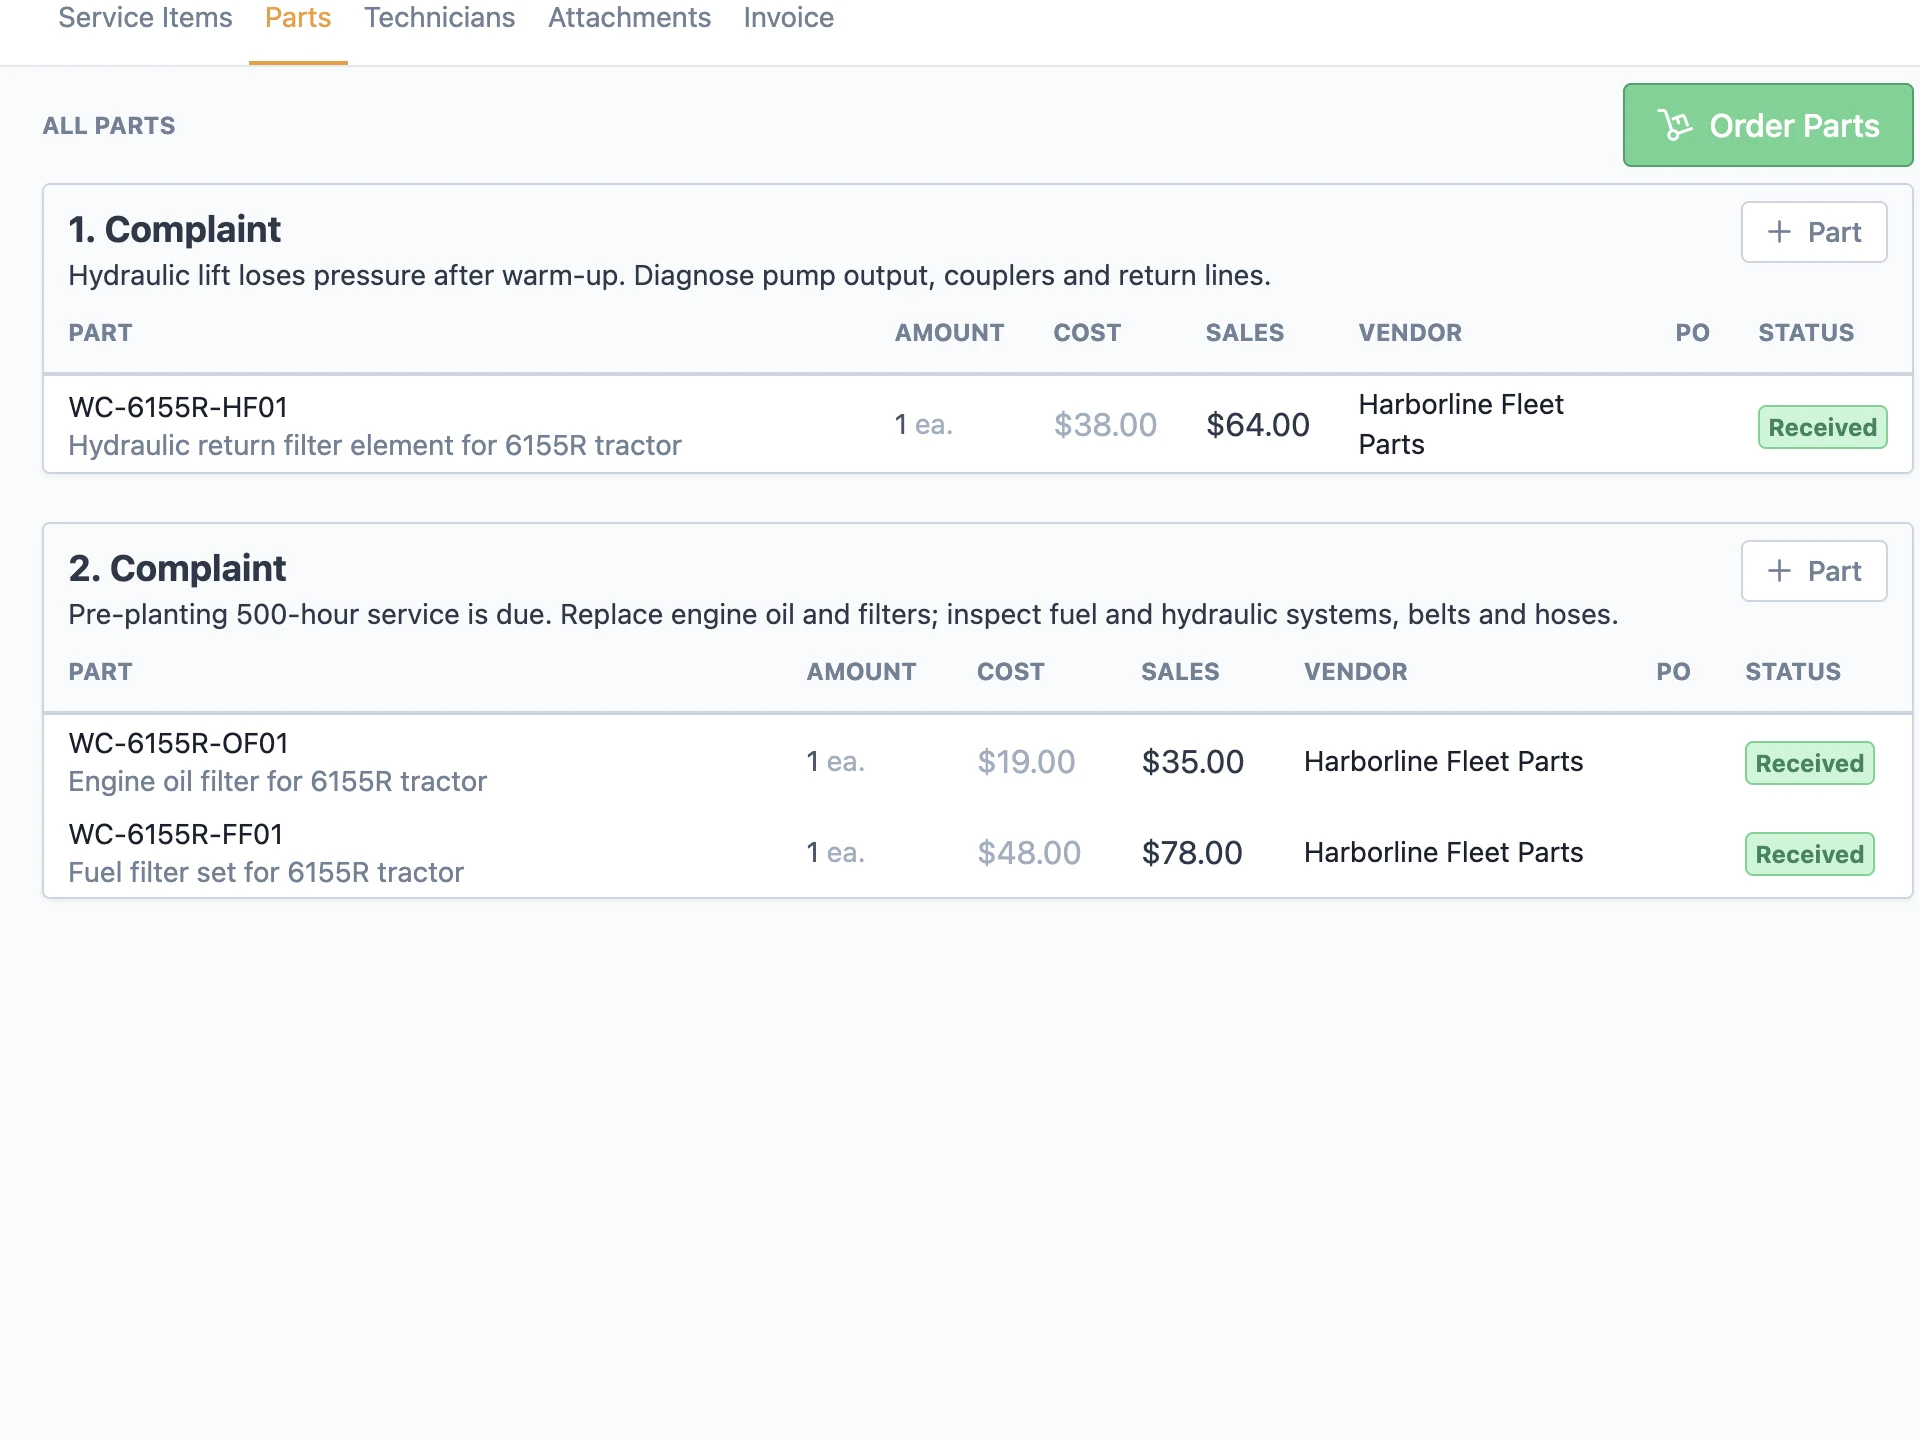This screenshot has width=1920, height=1440.
Task: Click the $38.00 cost value
Action: (1105, 425)
